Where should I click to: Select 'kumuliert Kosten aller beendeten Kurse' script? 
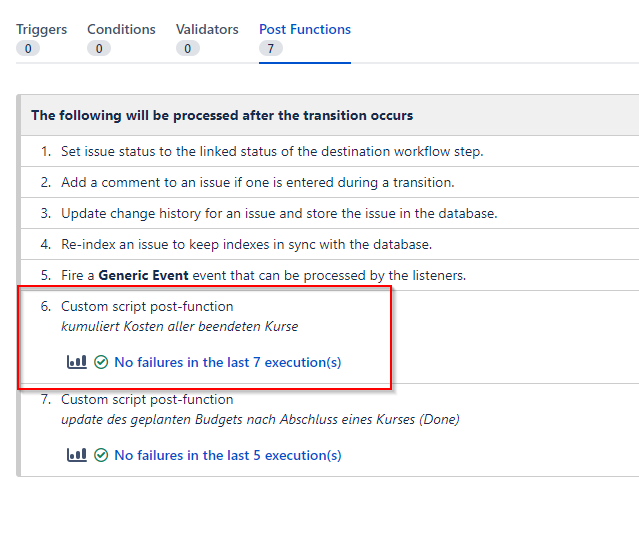pyautogui.click(x=179, y=326)
